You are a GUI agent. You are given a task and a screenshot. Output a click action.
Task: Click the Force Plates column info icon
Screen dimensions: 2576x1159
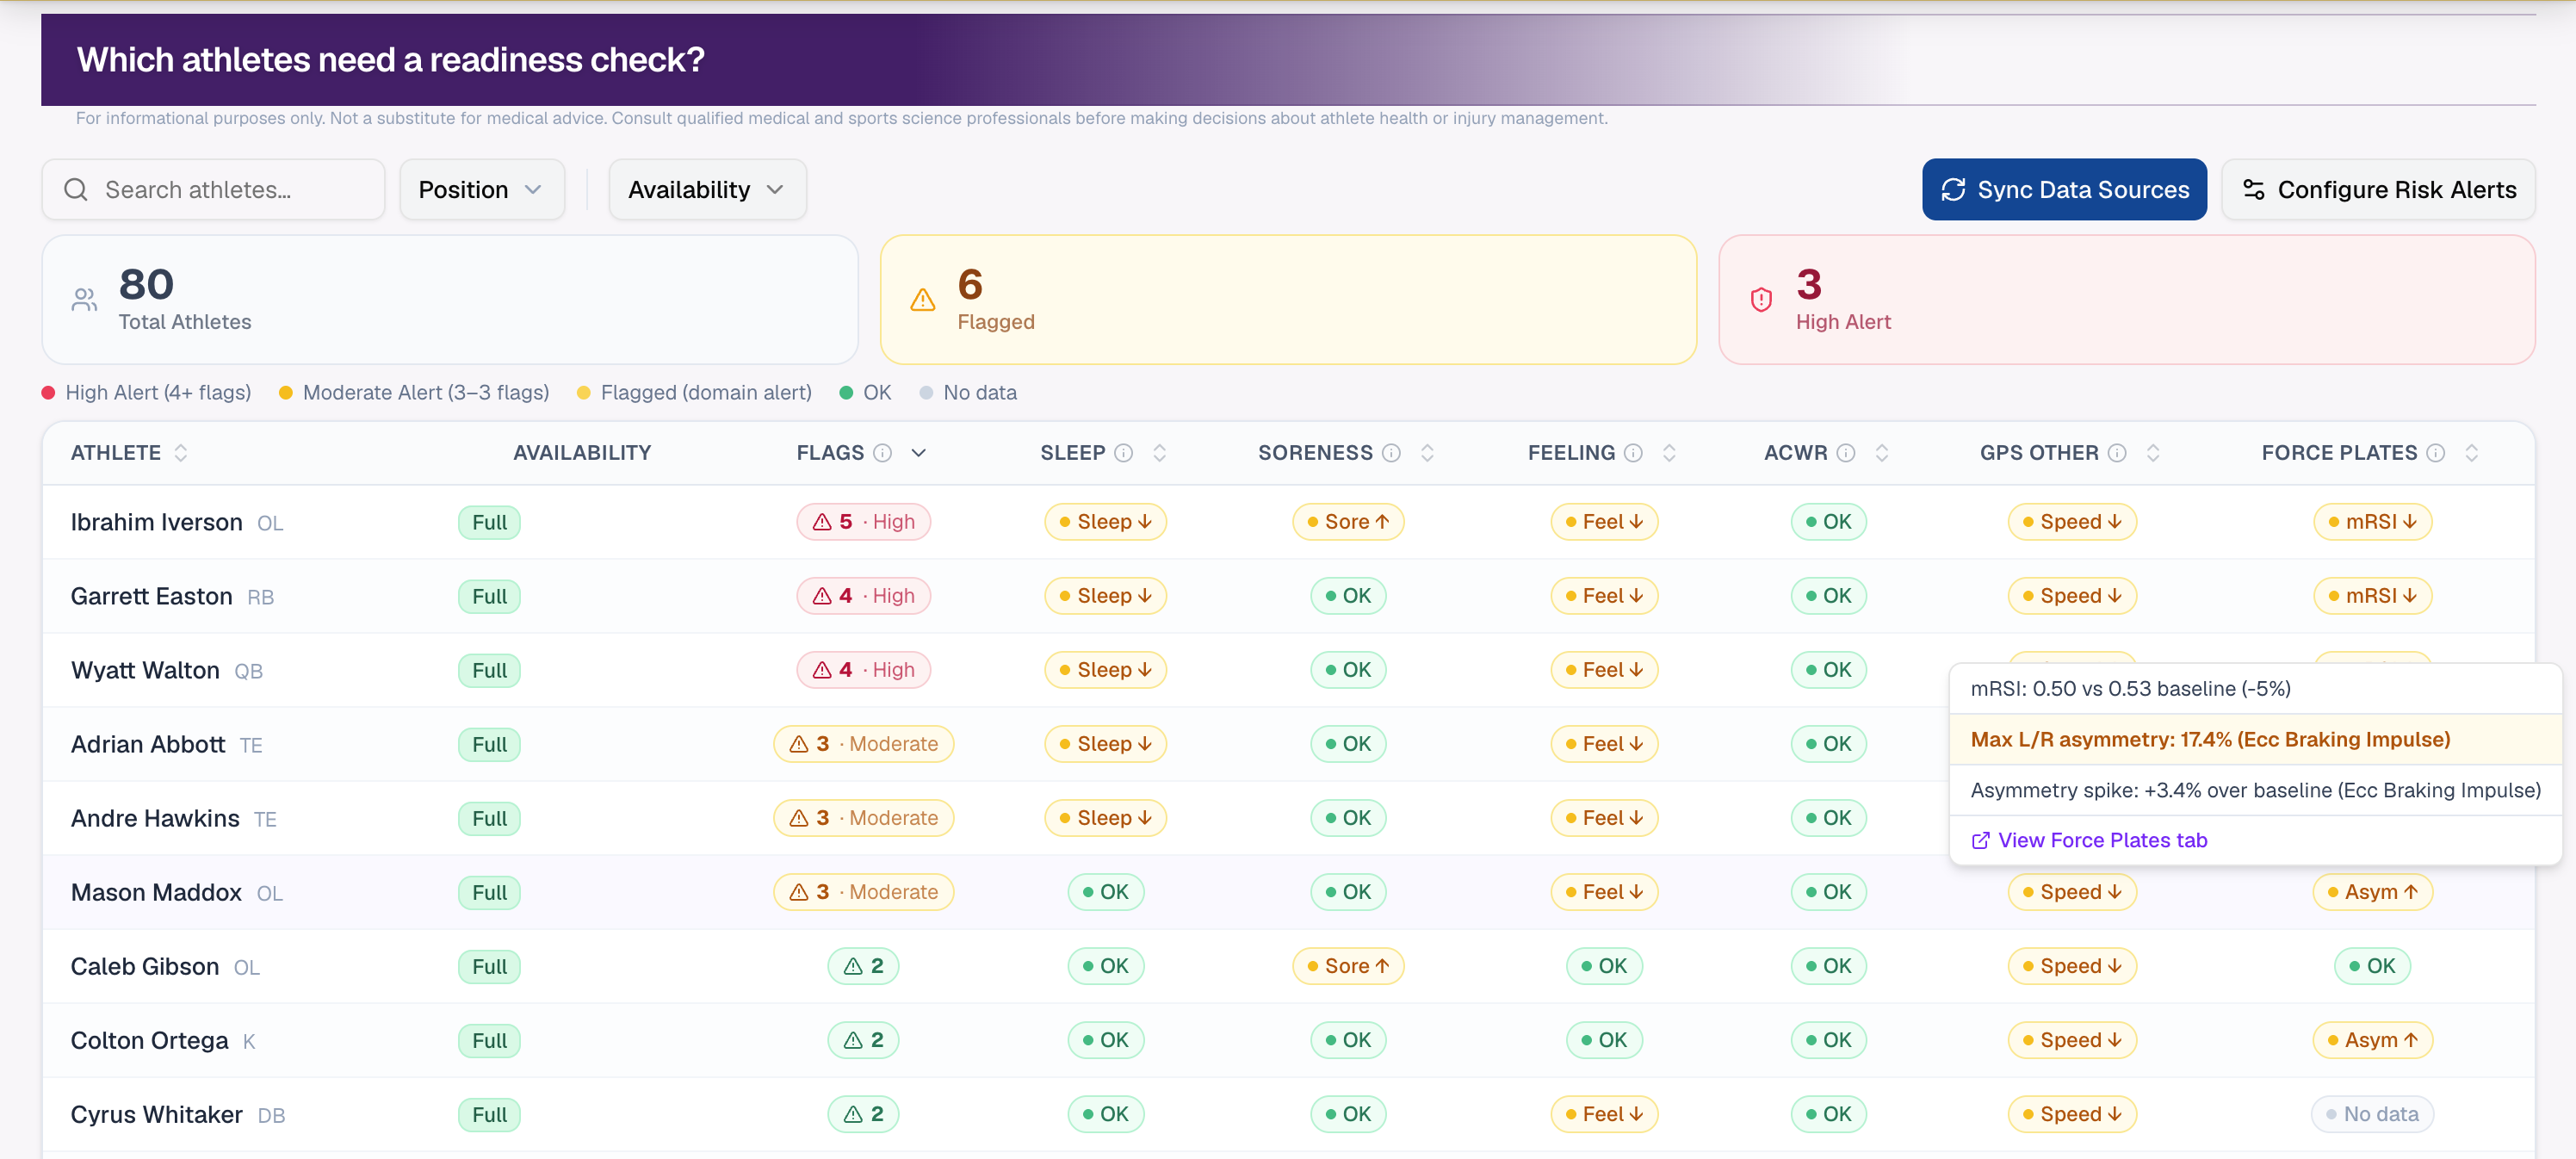tap(2436, 453)
